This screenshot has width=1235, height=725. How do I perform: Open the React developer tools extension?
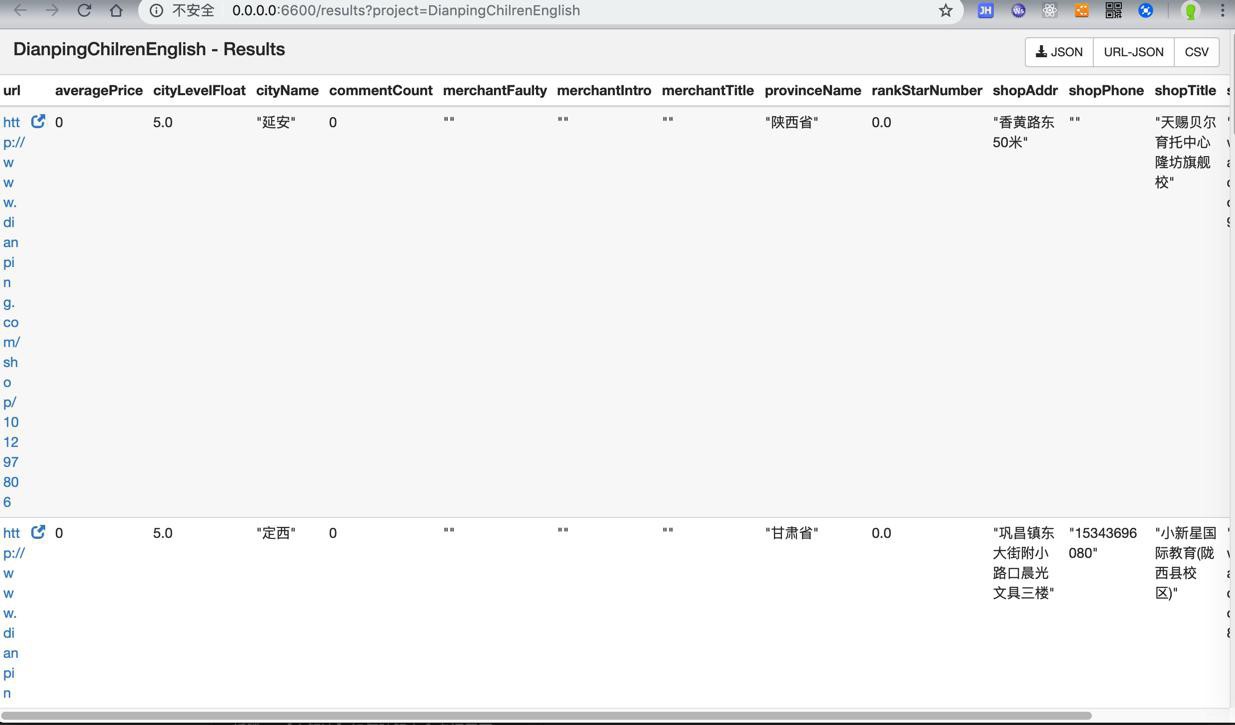point(1050,10)
